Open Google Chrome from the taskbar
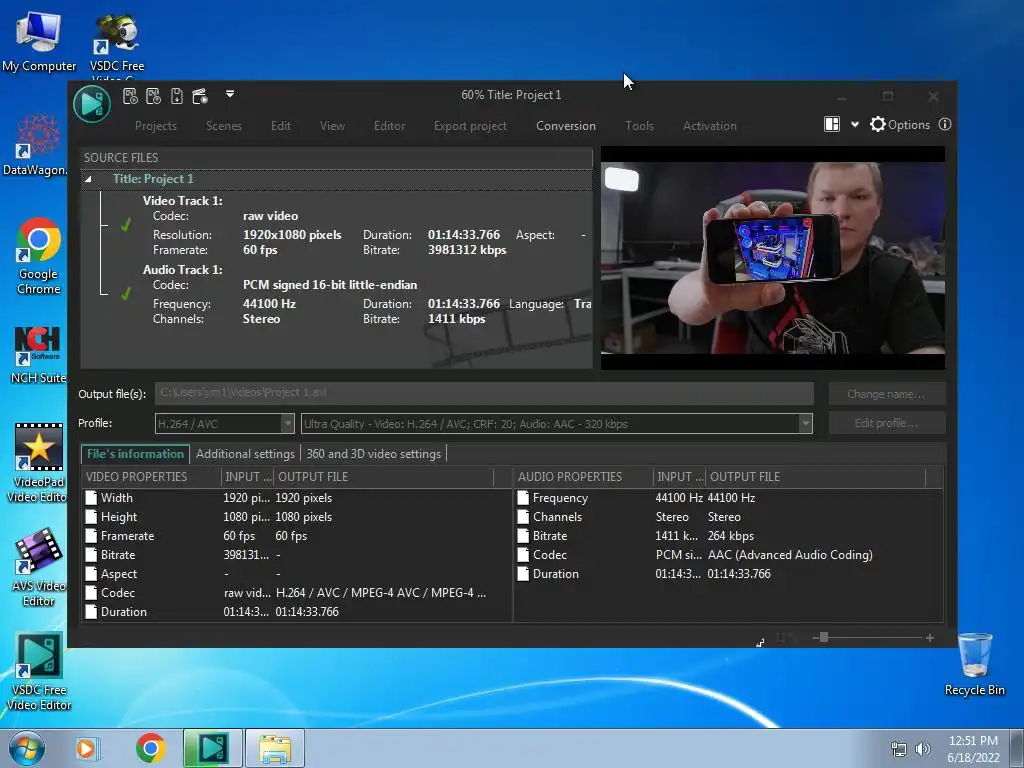The height and width of the screenshot is (768, 1024). coord(150,748)
